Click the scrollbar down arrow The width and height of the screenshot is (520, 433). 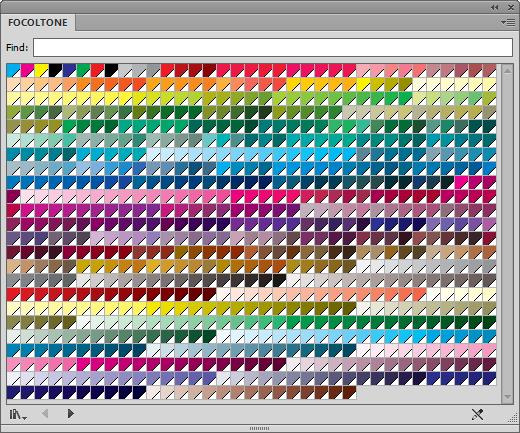coord(508,397)
